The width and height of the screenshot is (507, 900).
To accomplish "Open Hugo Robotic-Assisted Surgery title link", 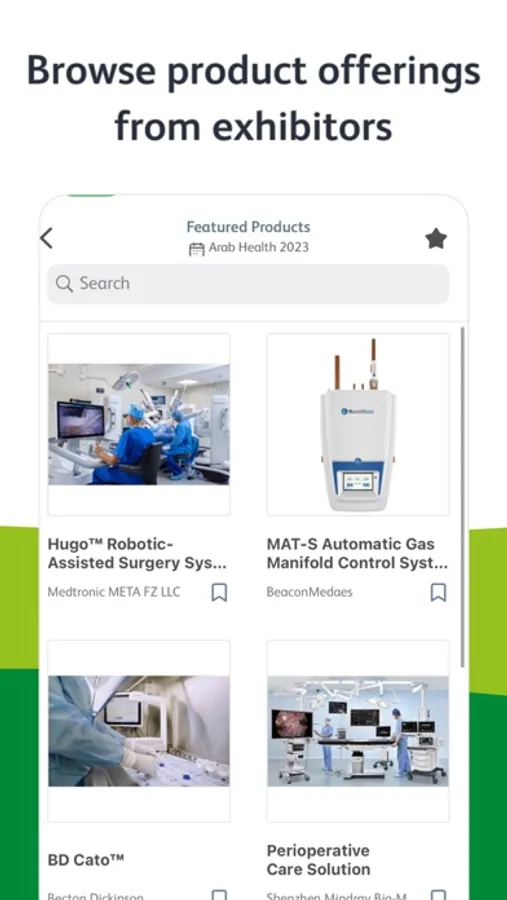I will pos(137,553).
